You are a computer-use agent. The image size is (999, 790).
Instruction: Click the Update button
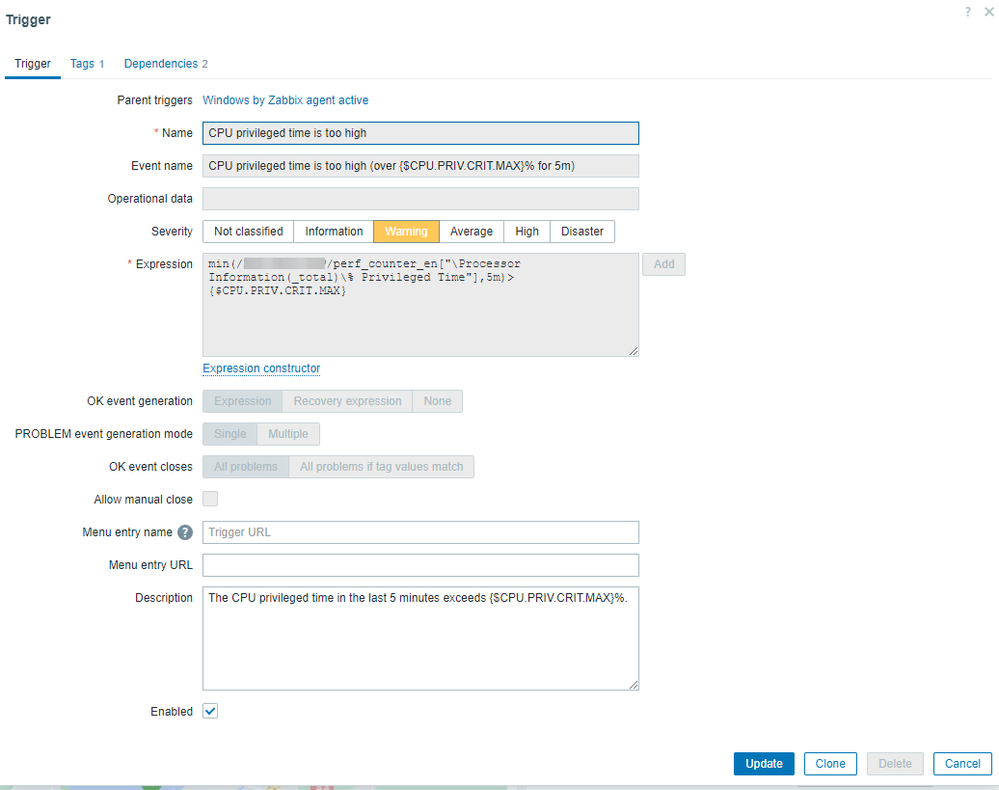click(x=763, y=763)
